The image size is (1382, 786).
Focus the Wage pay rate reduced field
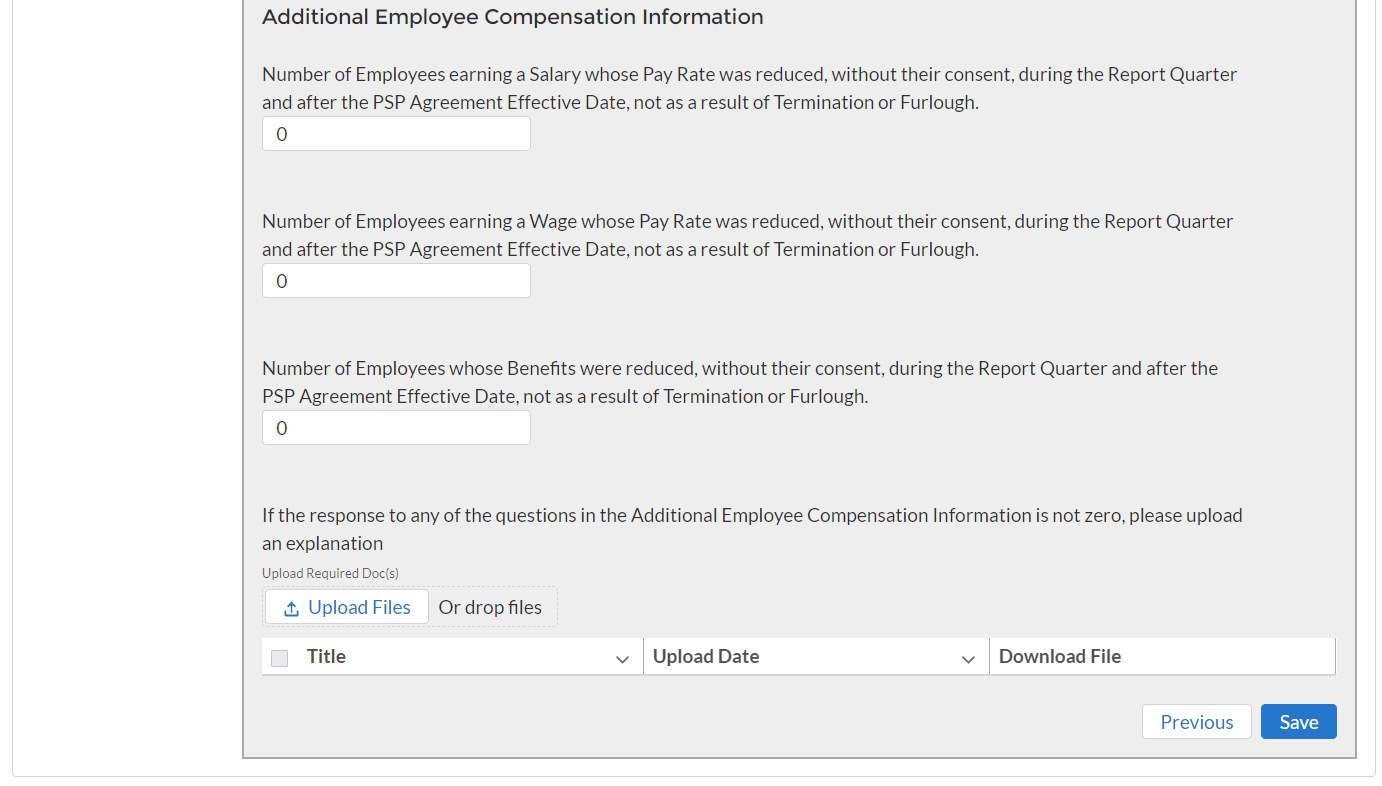point(396,281)
